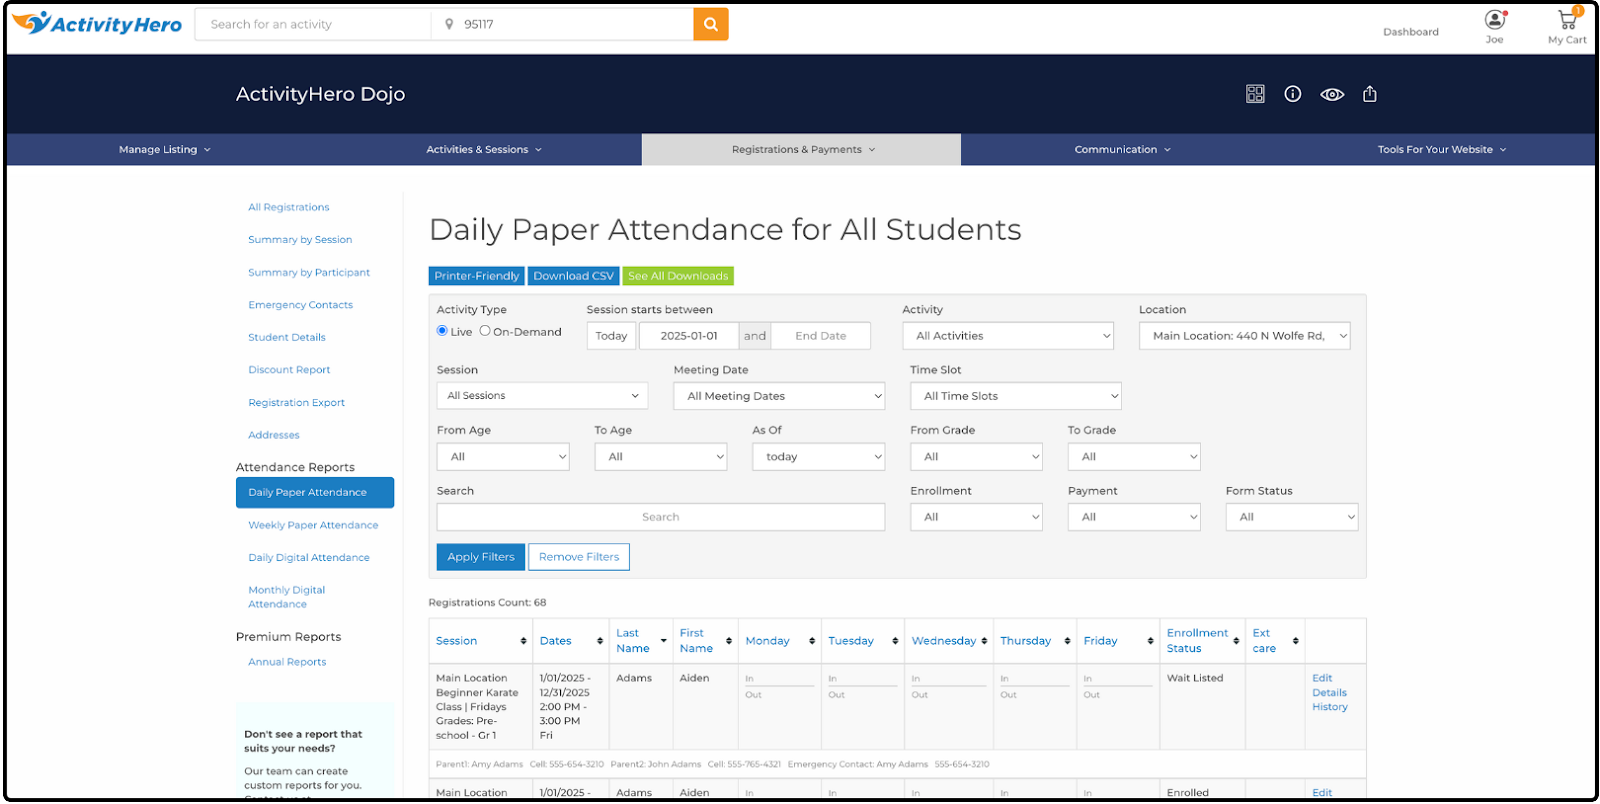This screenshot has width=1600, height=804.
Task: Open the All Time Slots dropdown
Action: (1016, 396)
